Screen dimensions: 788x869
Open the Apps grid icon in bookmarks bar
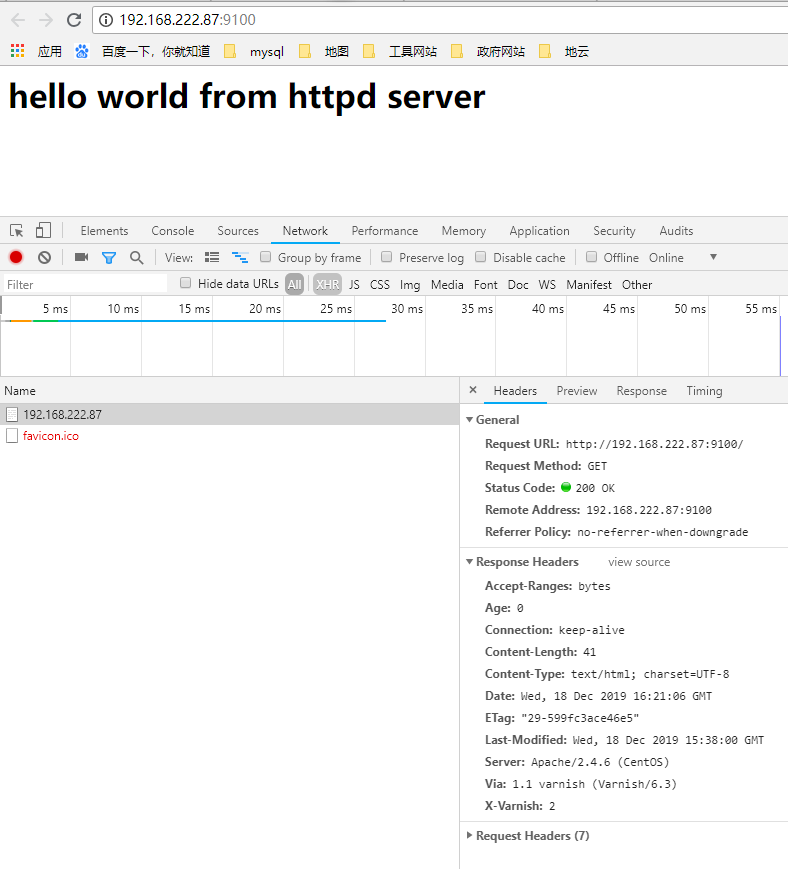(17, 51)
